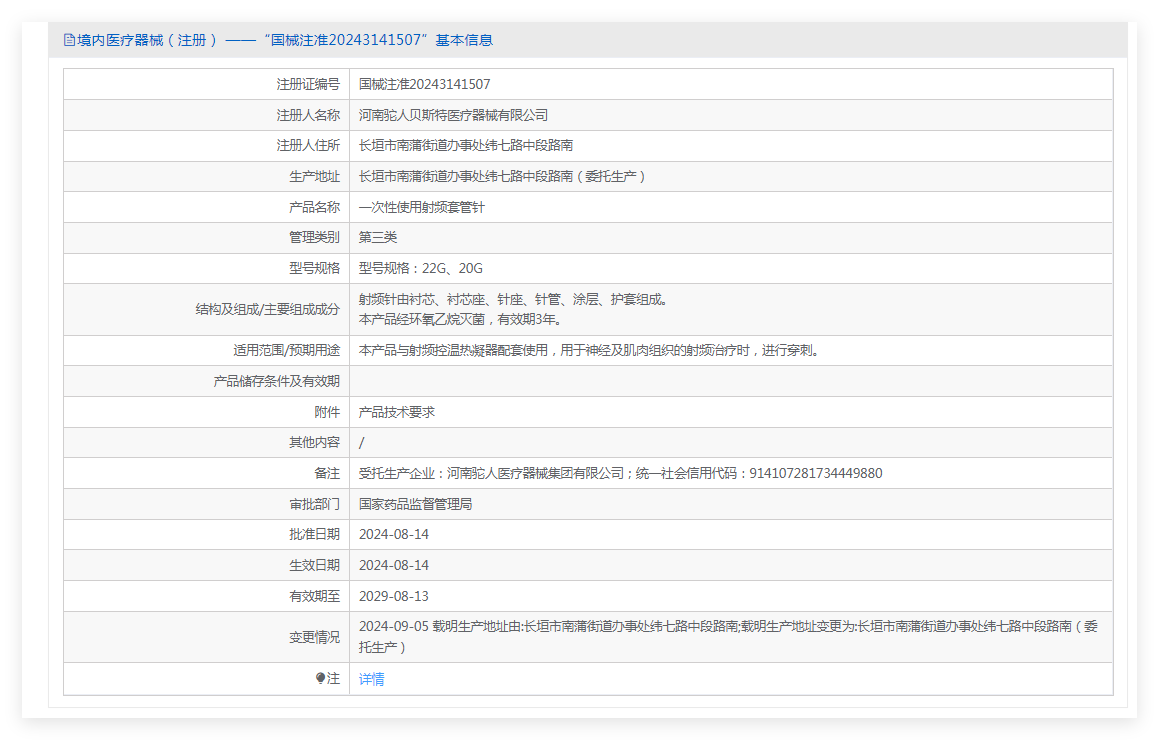Select product name 一次性使用射频套管针
This screenshot has height=740, width=1159.
pos(421,208)
